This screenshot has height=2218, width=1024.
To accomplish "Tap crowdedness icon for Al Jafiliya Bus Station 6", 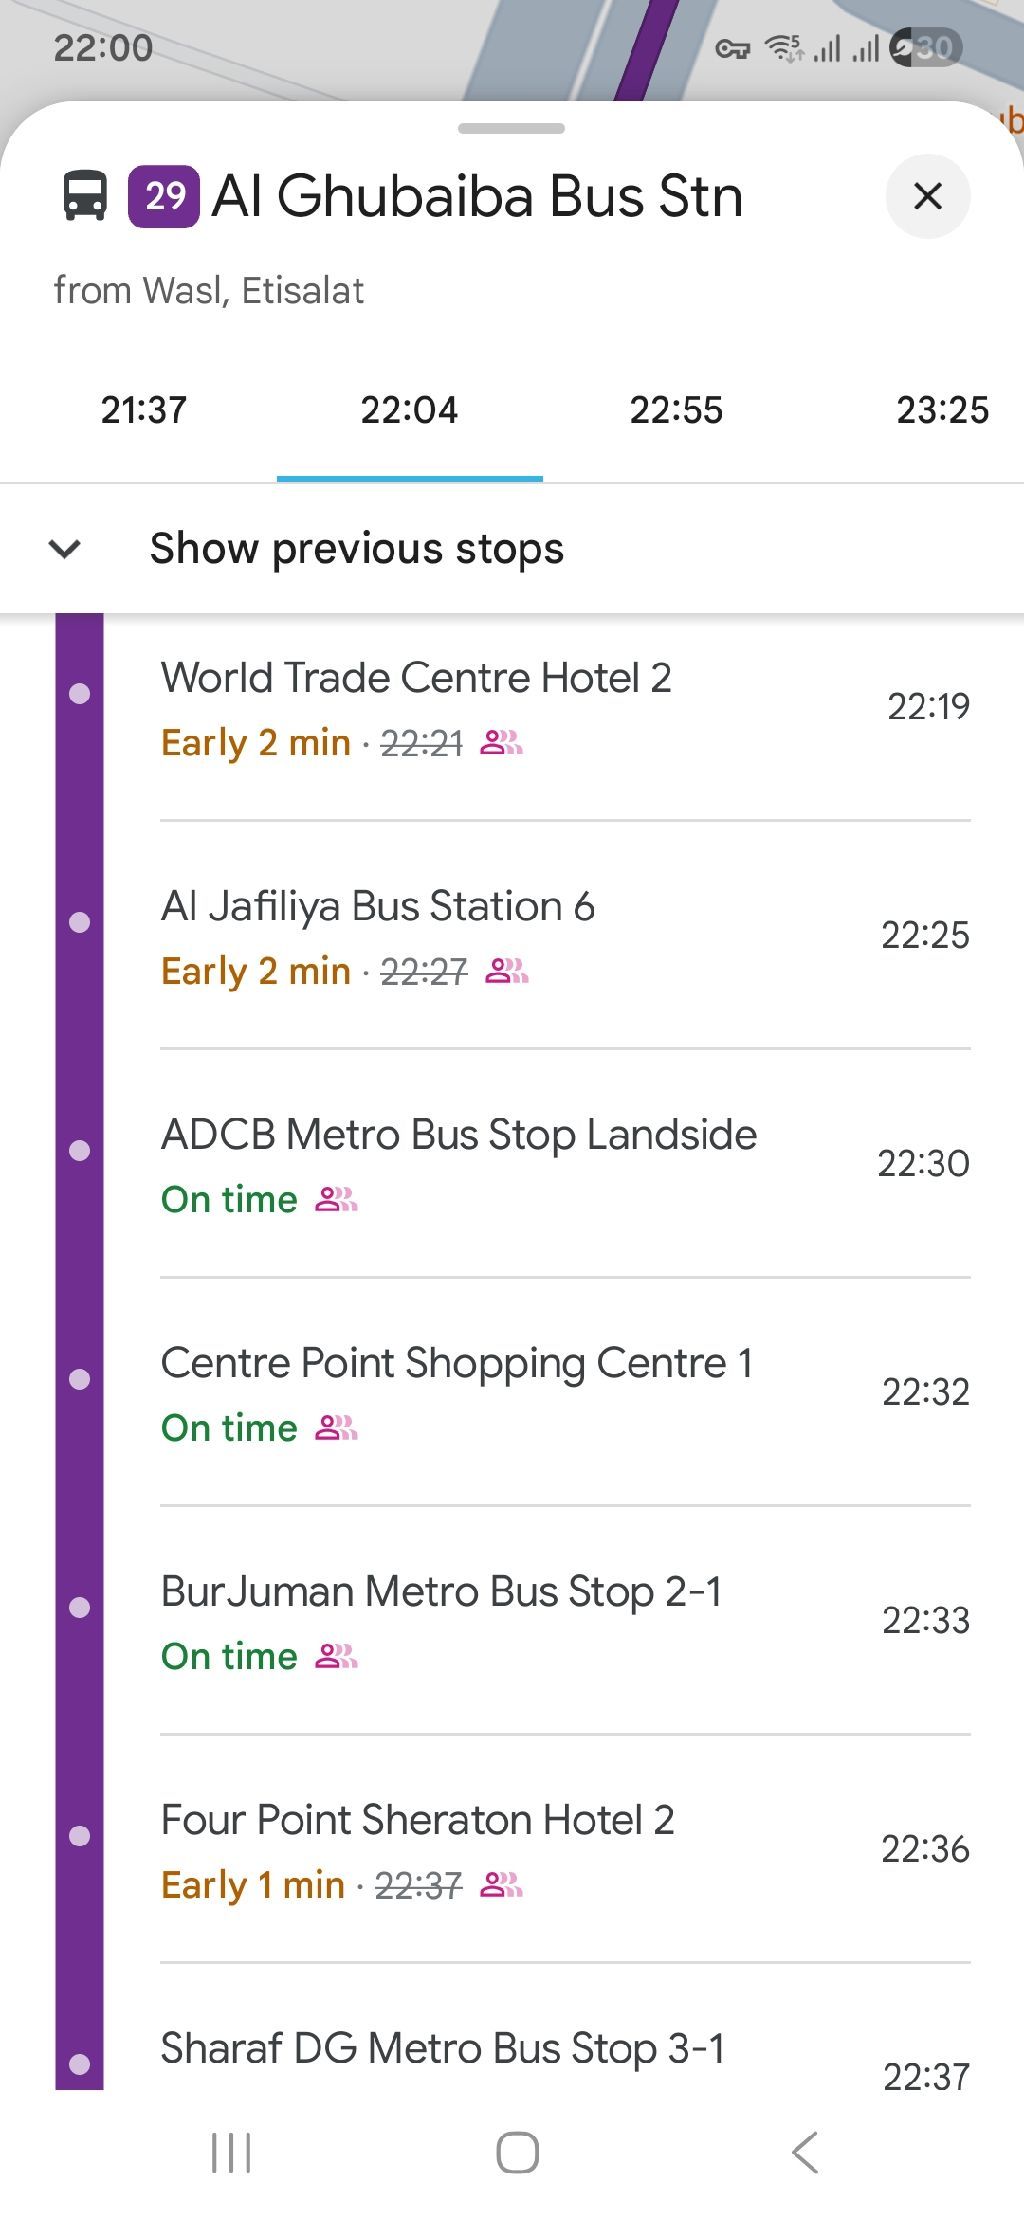I will click(x=506, y=971).
